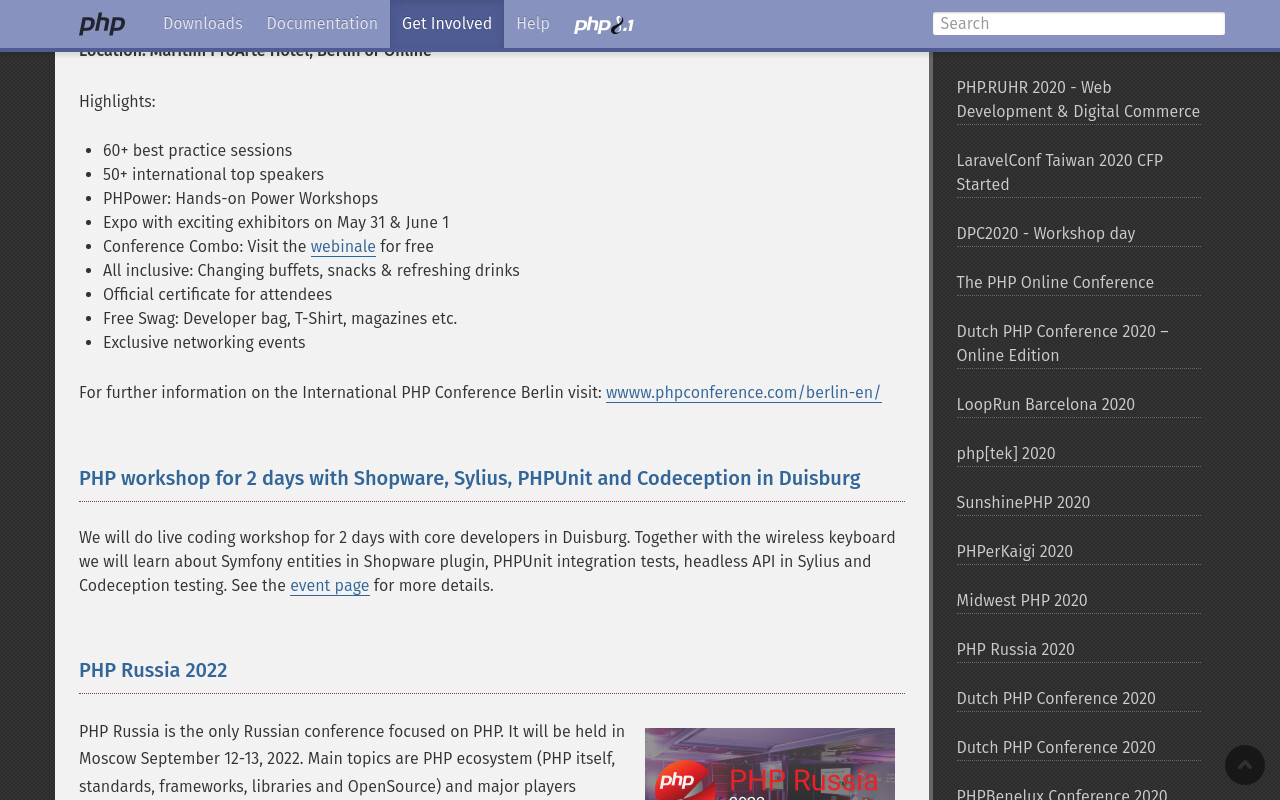Open the PHP Russia 2022 headline
The height and width of the screenshot is (800, 1280).
153,670
